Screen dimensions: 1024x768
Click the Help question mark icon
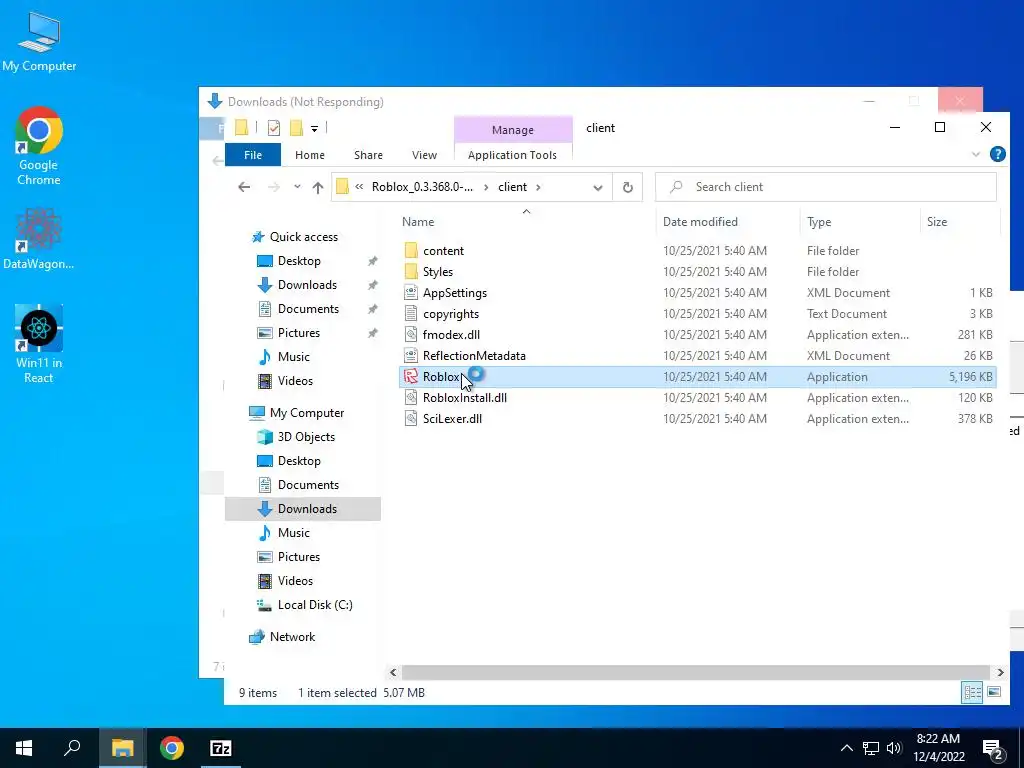[997, 154]
